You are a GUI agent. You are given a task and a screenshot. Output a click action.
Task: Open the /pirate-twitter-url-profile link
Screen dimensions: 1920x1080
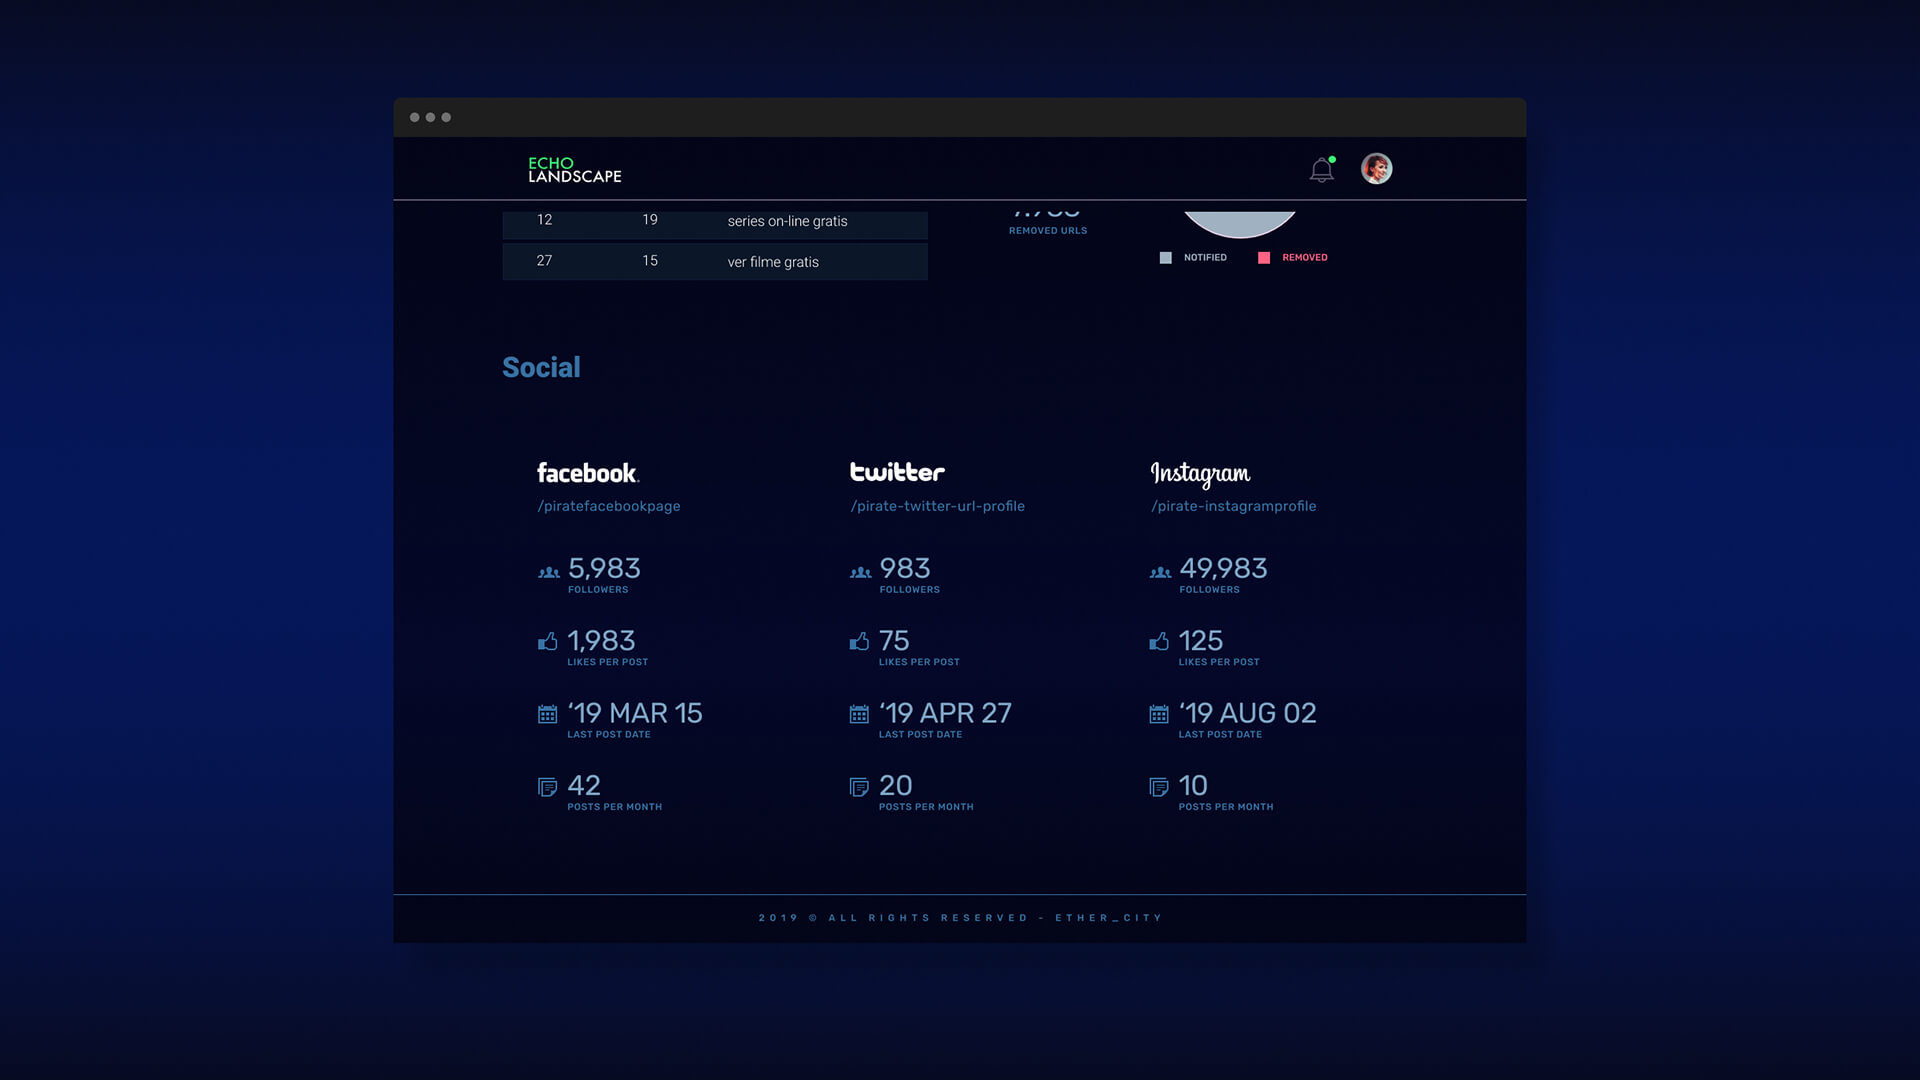(x=937, y=506)
